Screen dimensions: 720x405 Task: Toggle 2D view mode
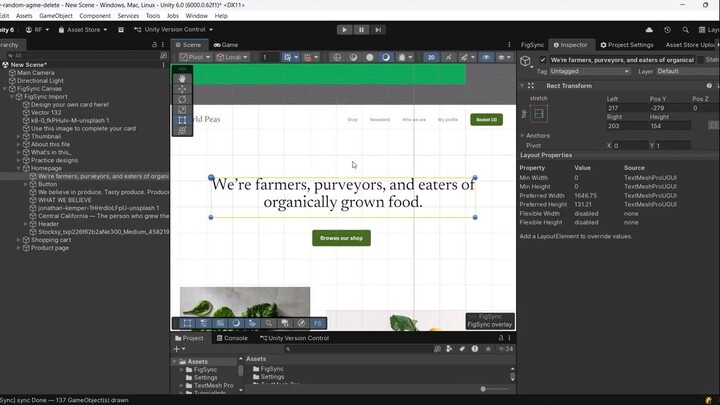tap(431, 57)
